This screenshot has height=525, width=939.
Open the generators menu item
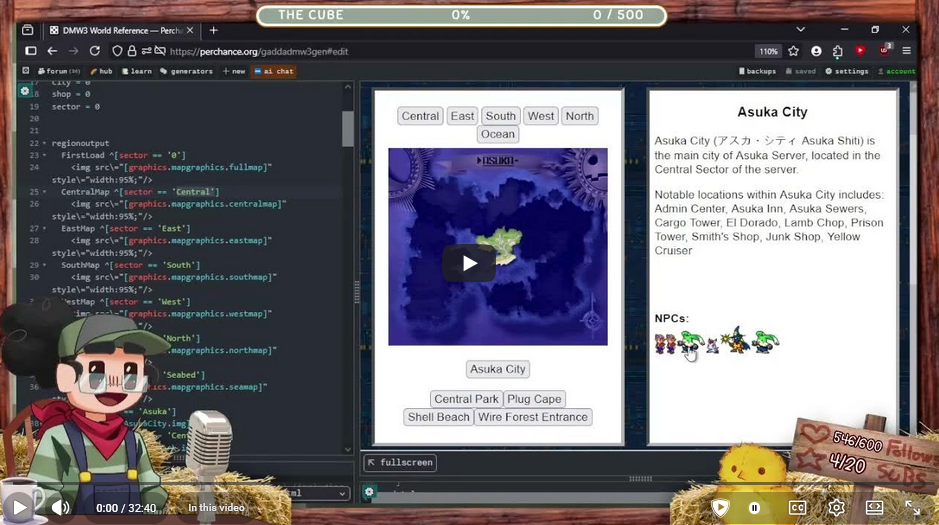point(190,72)
